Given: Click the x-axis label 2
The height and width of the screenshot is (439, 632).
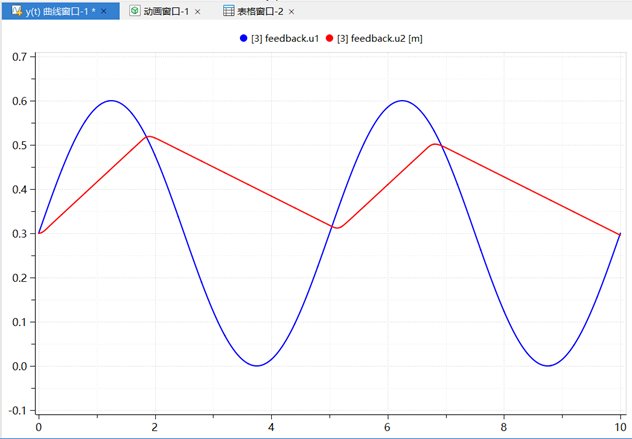Looking at the screenshot, I should (155, 427).
